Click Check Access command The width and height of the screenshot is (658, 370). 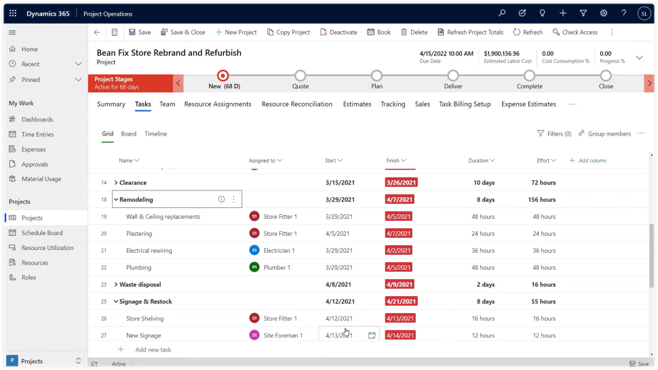[x=575, y=32]
